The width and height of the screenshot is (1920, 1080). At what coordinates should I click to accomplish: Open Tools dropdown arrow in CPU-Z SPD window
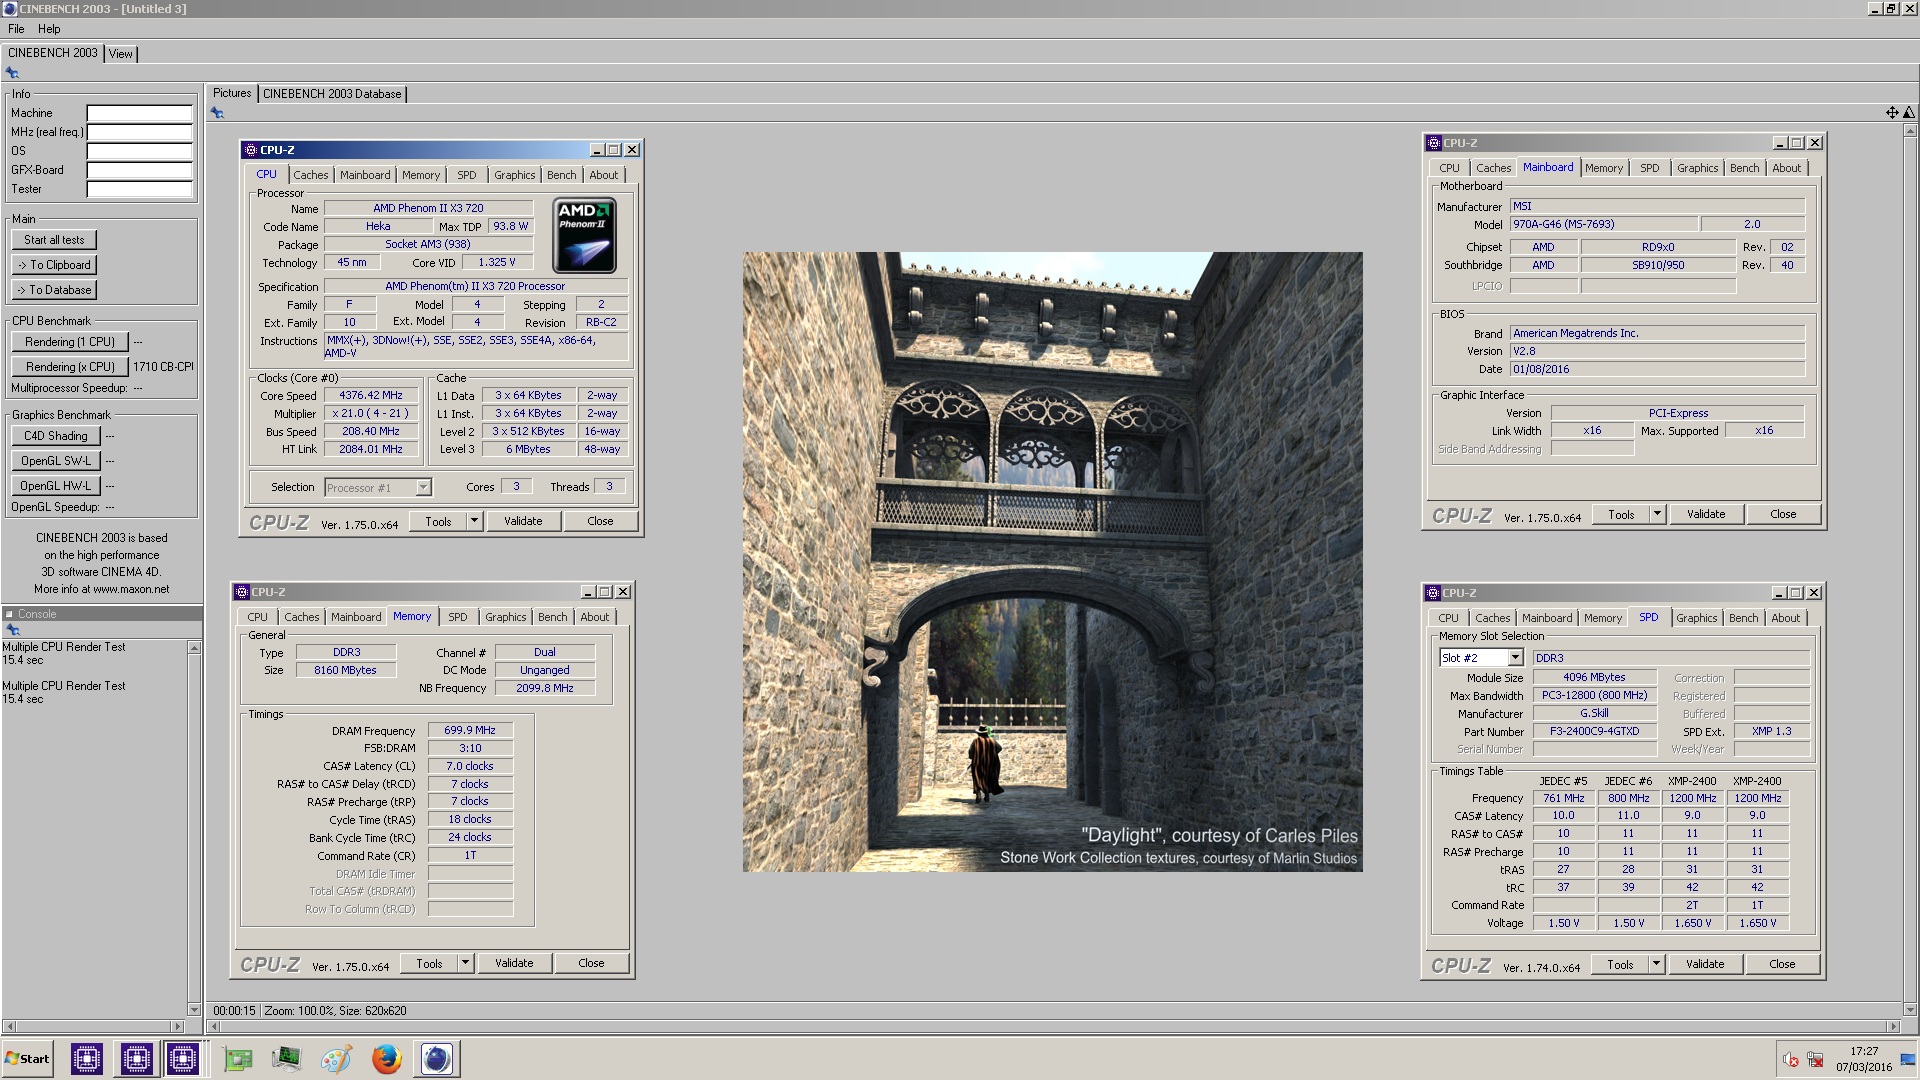(x=1656, y=964)
